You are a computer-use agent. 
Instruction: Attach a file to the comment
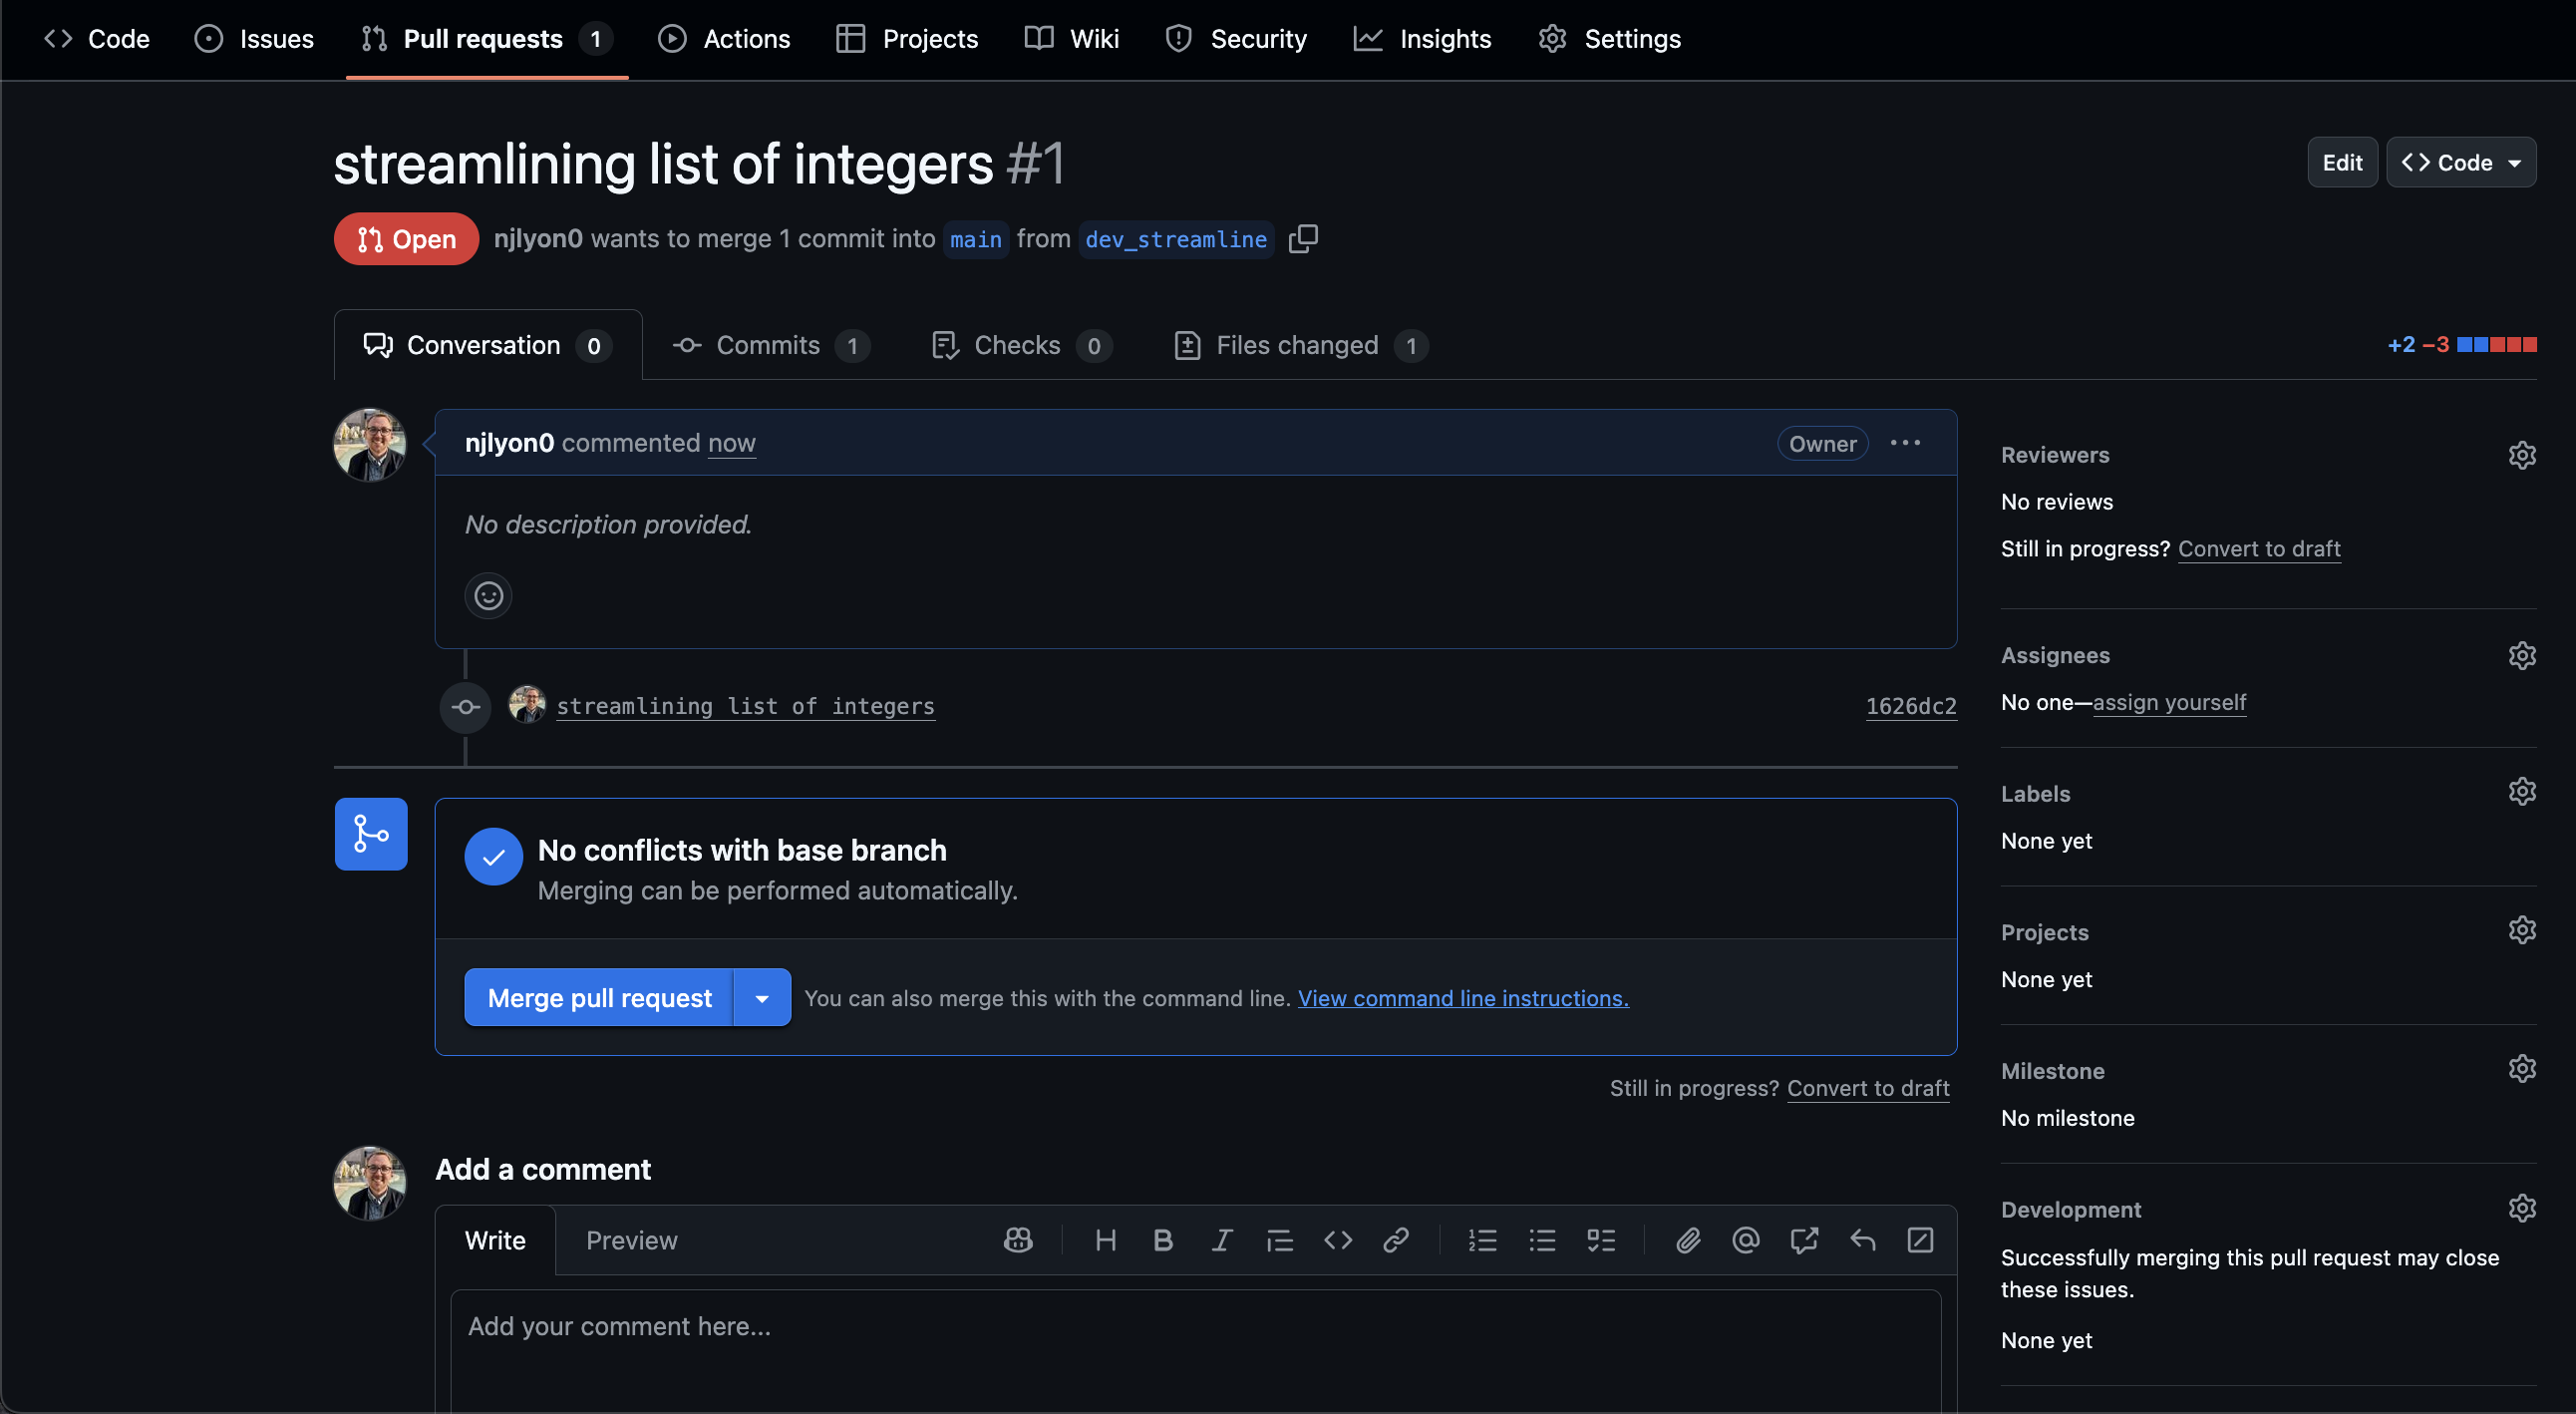point(1688,1240)
